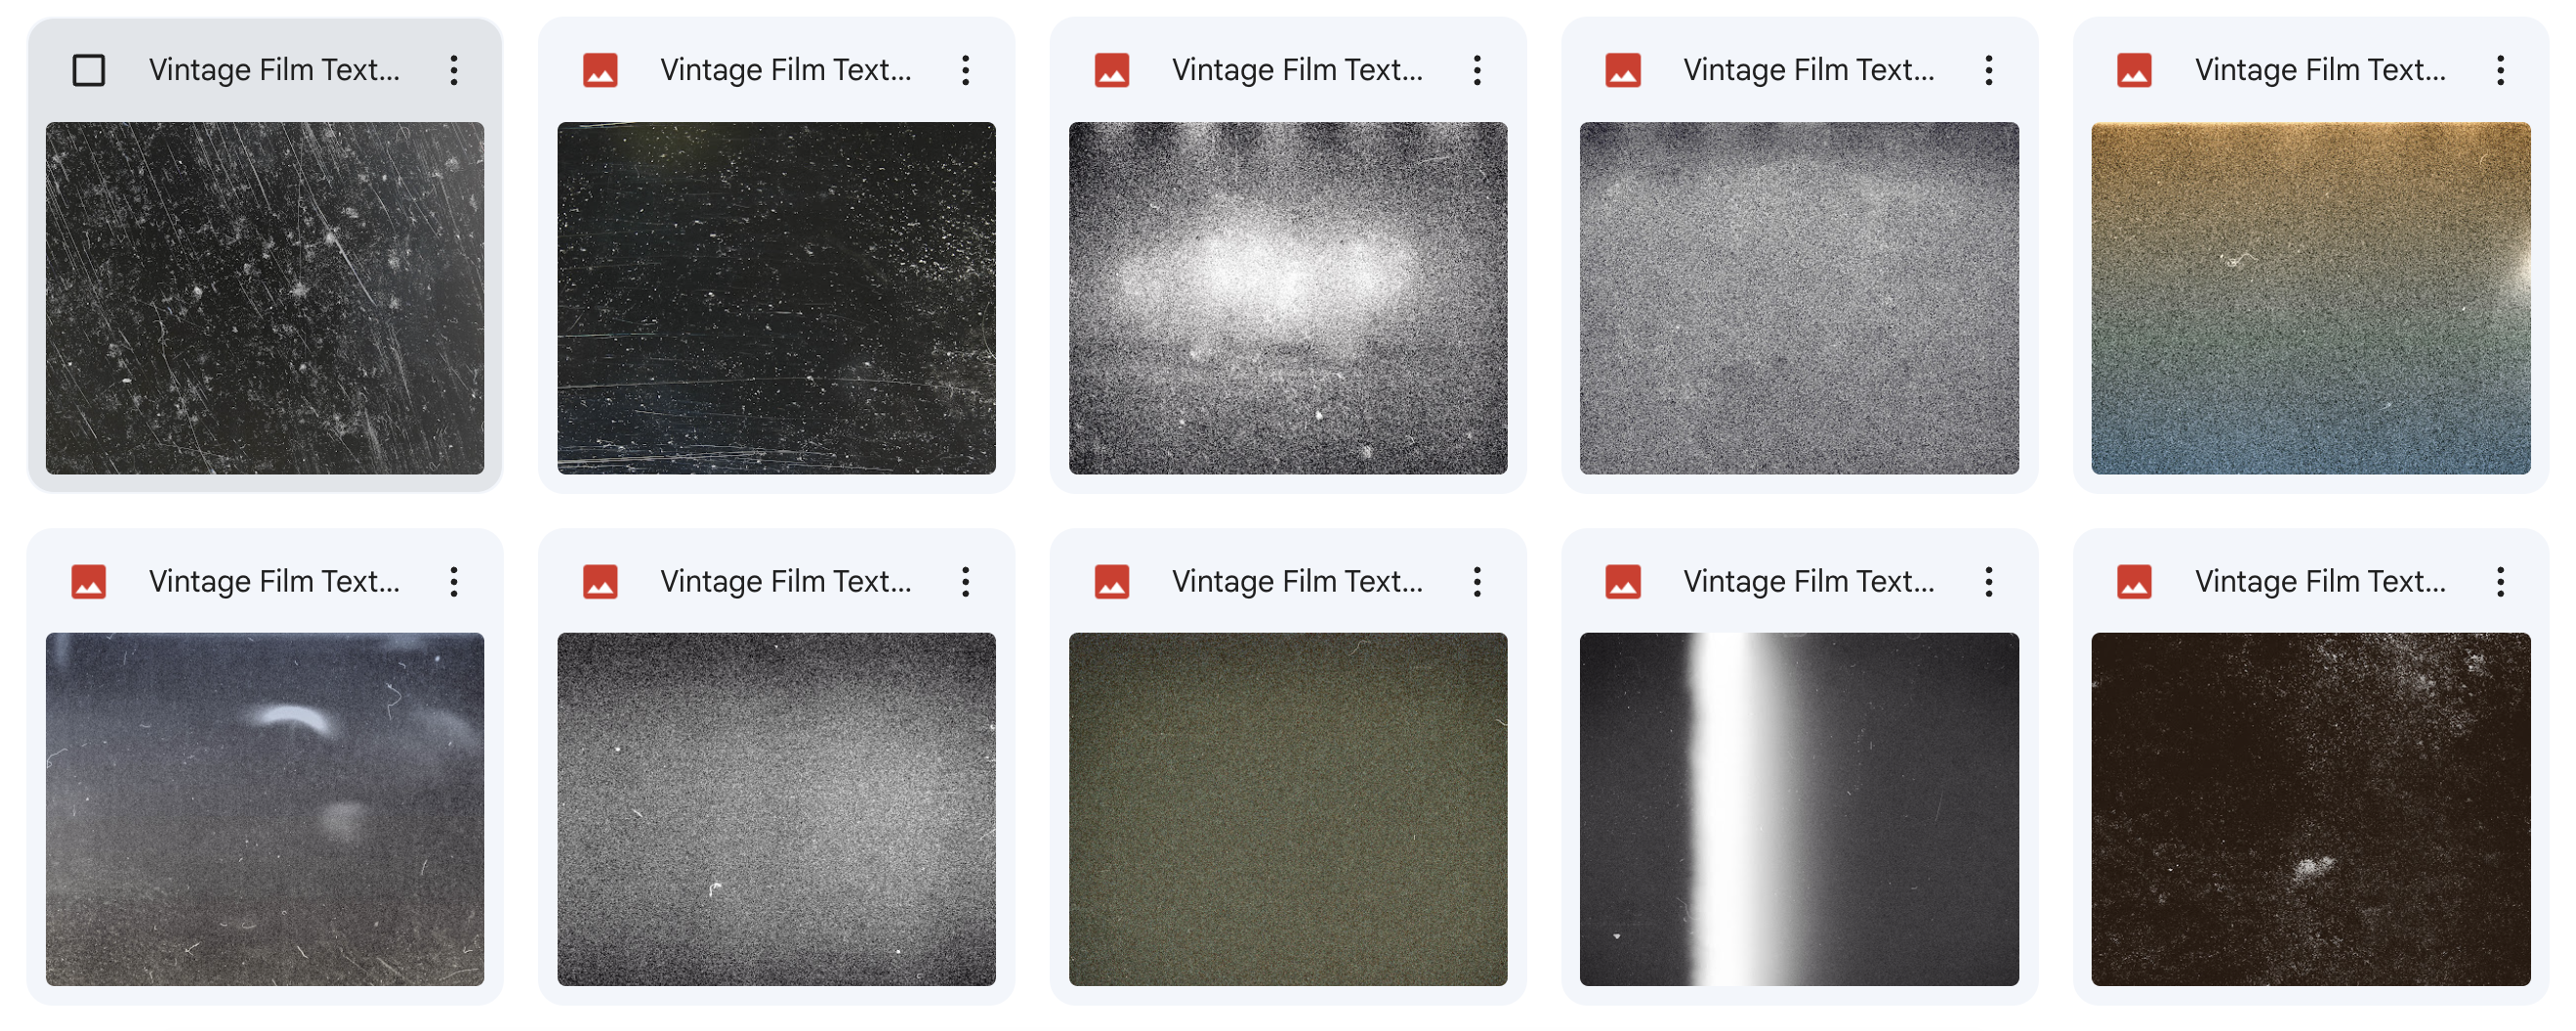The width and height of the screenshot is (2576, 1031).
Task: Click the image file icon on second card
Action: coord(601,70)
